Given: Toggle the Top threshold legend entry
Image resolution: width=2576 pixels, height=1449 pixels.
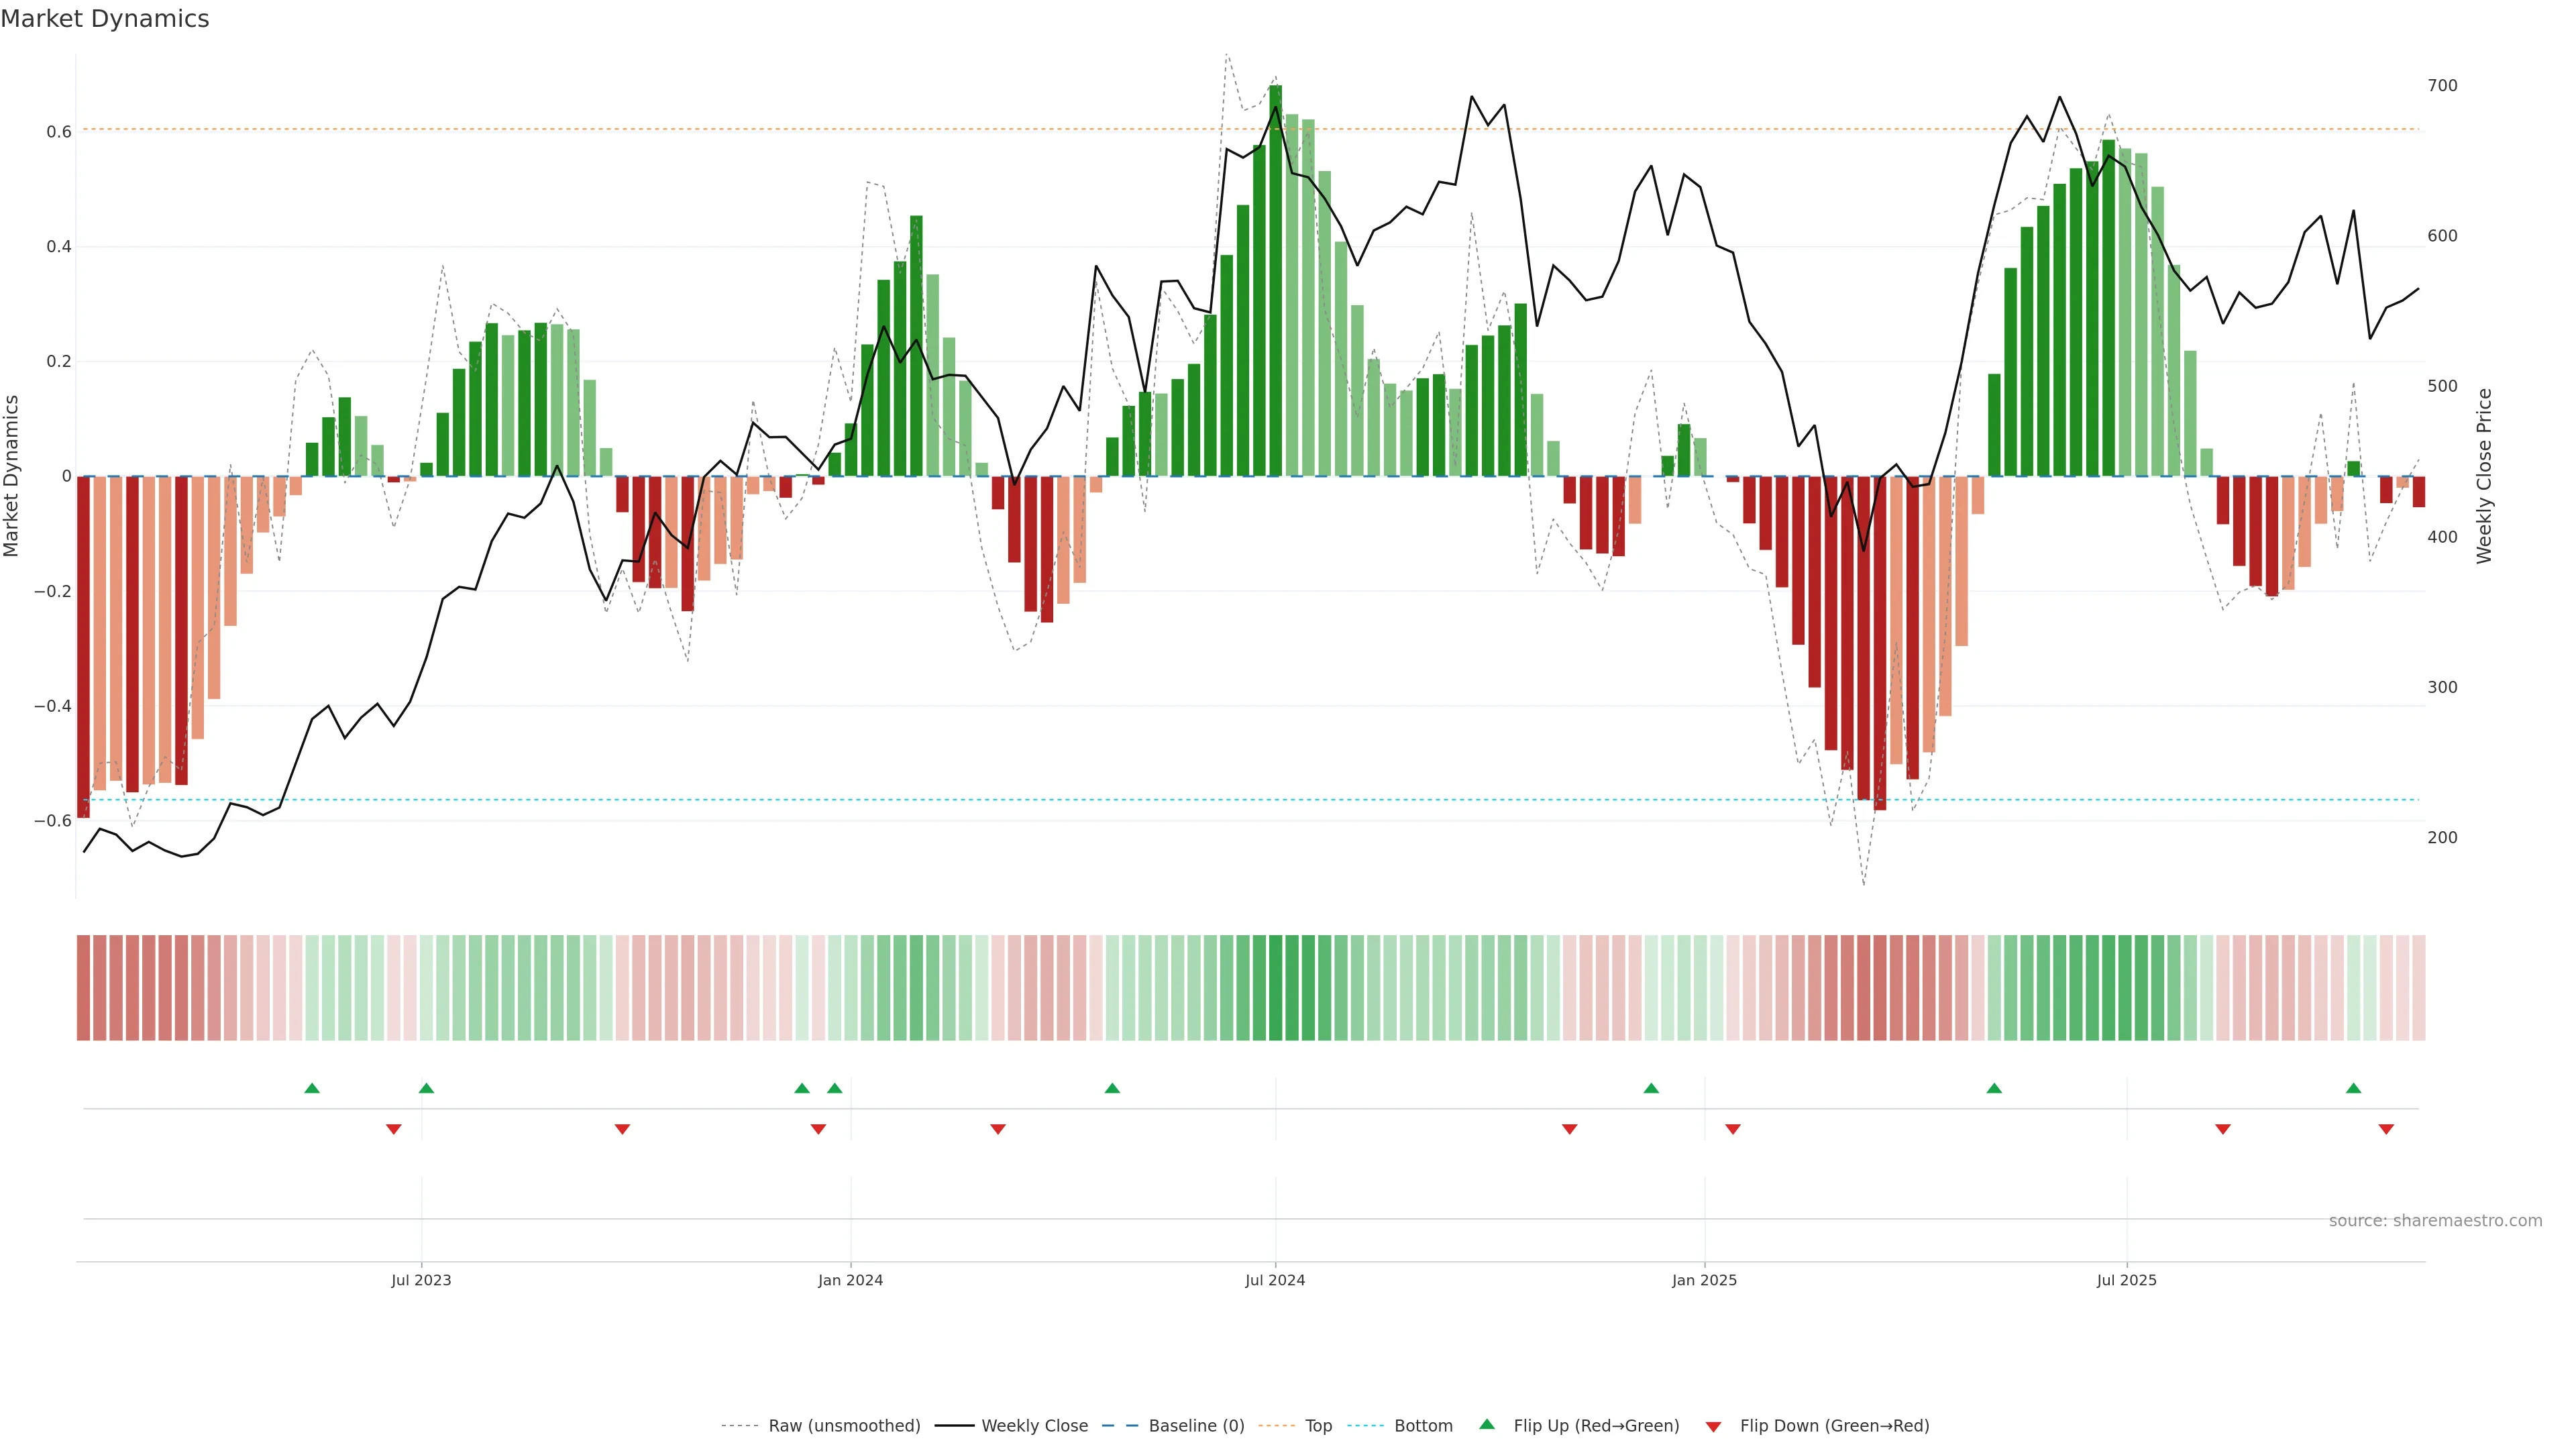Looking at the screenshot, I should (1318, 1426).
